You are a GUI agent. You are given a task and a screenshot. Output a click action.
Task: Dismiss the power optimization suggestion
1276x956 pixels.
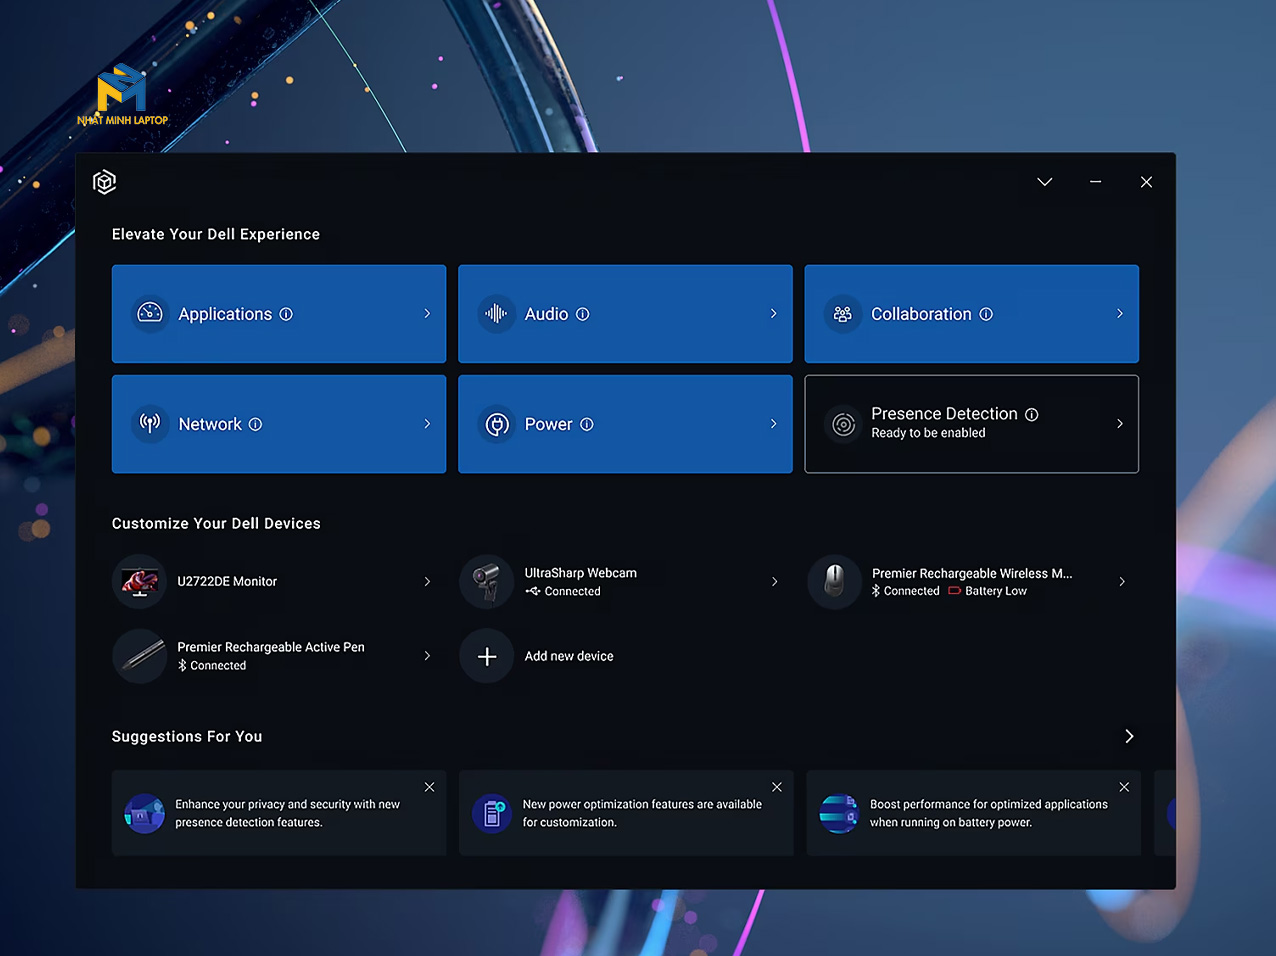coord(777,787)
